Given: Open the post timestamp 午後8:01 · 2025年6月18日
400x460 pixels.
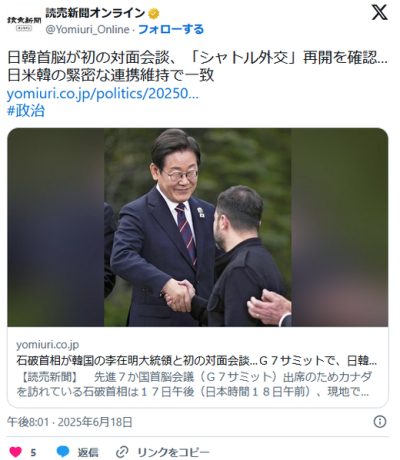Looking at the screenshot, I should [x=70, y=422].
